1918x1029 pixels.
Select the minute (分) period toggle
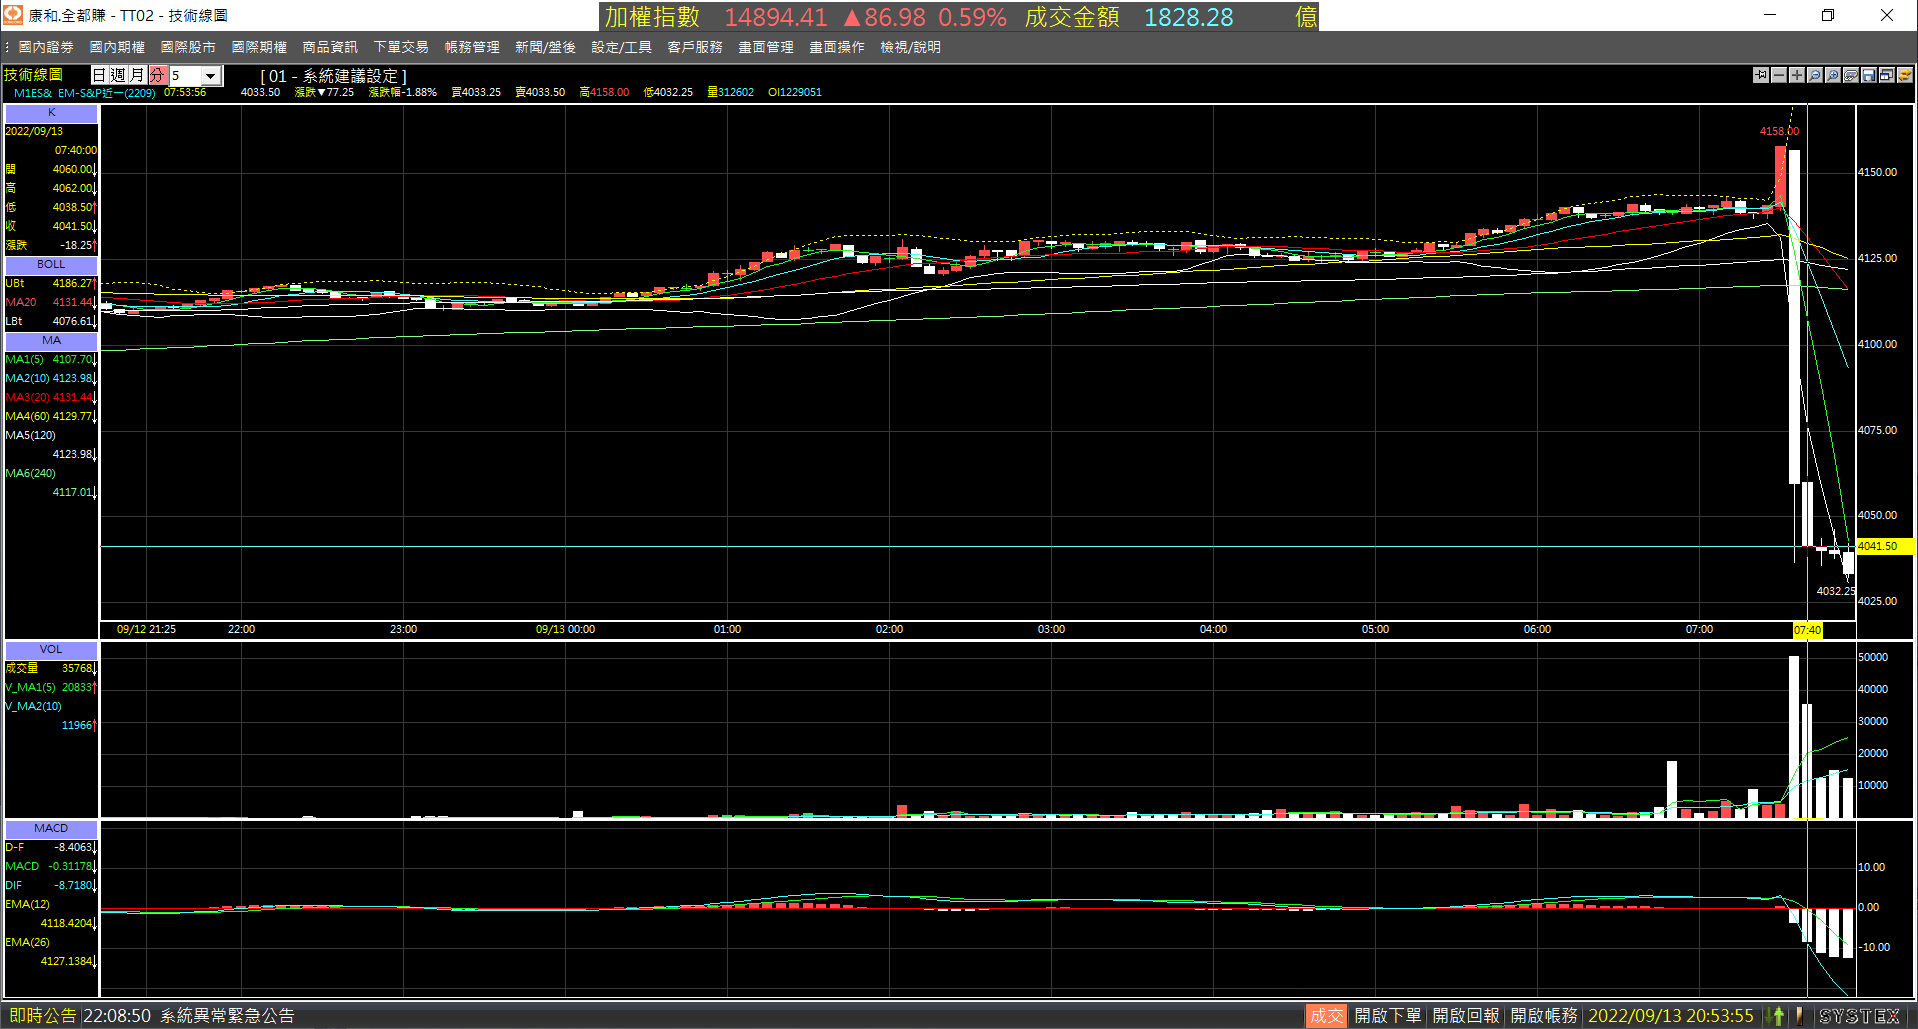tap(157, 75)
